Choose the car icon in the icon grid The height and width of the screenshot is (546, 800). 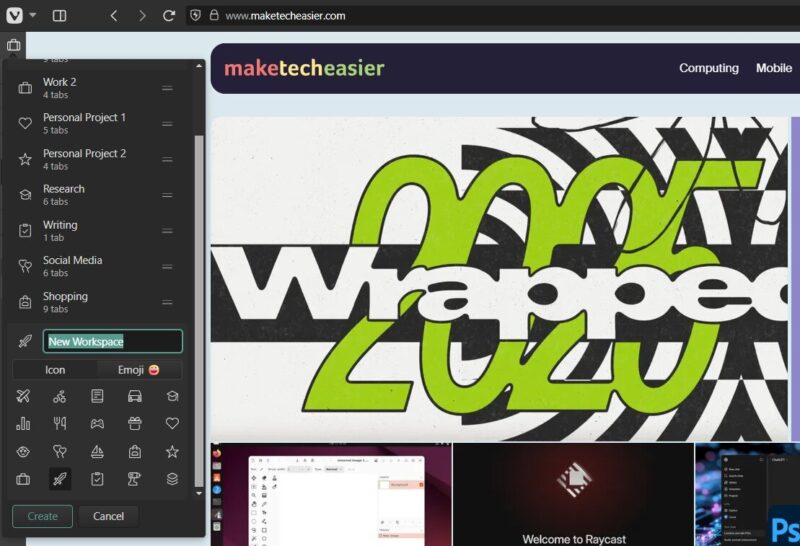tap(135, 396)
